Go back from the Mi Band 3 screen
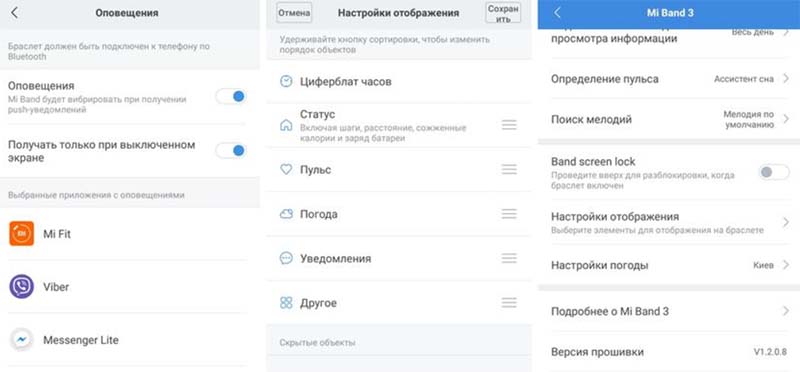Image resolution: width=800 pixels, height=372 pixels. [x=557, y=13]
